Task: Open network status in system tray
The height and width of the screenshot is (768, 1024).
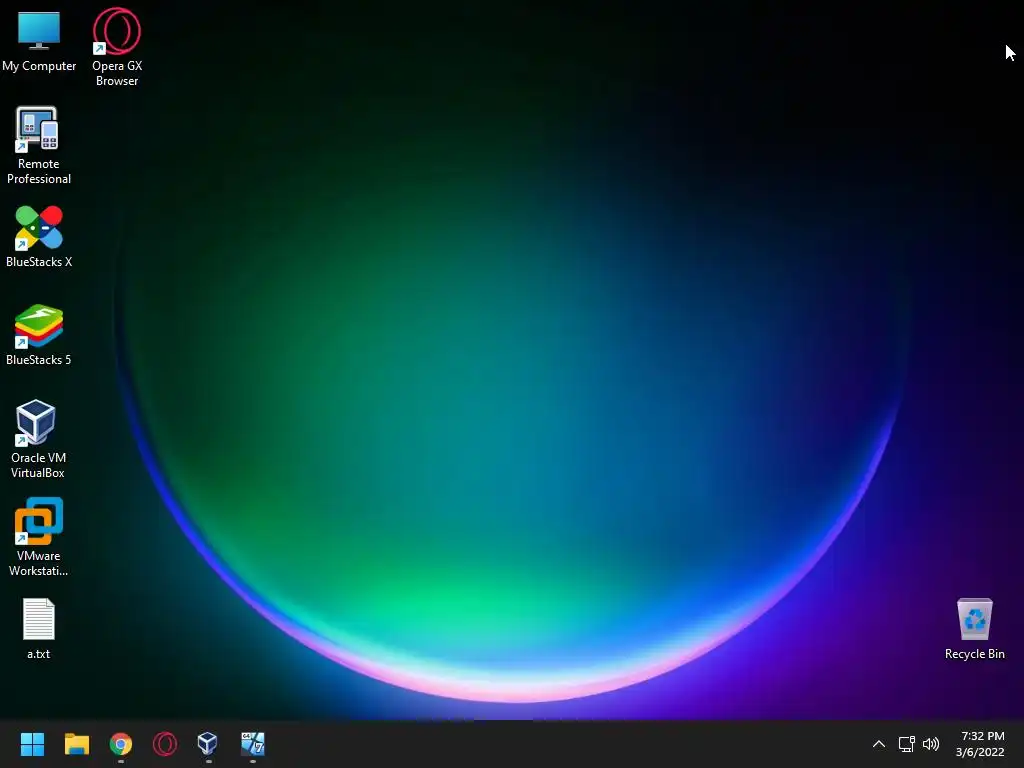Action: coord(906,744)
